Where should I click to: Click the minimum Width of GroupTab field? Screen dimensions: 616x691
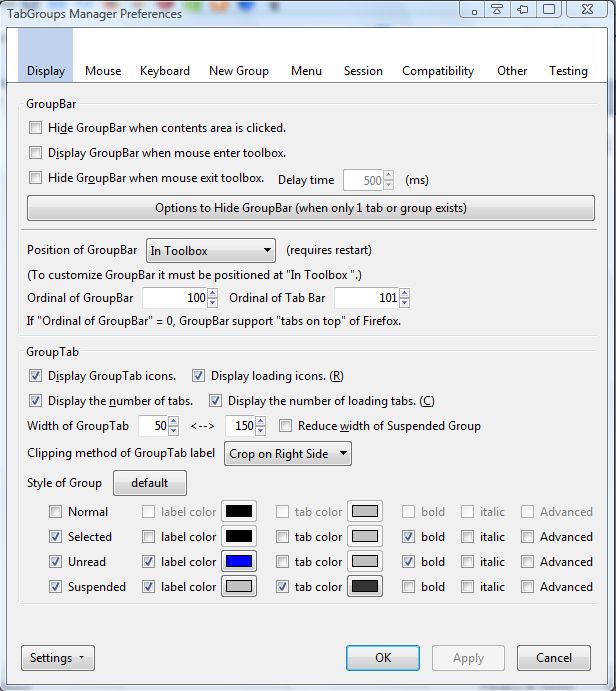pyautogui.click(x=153, y=426)
